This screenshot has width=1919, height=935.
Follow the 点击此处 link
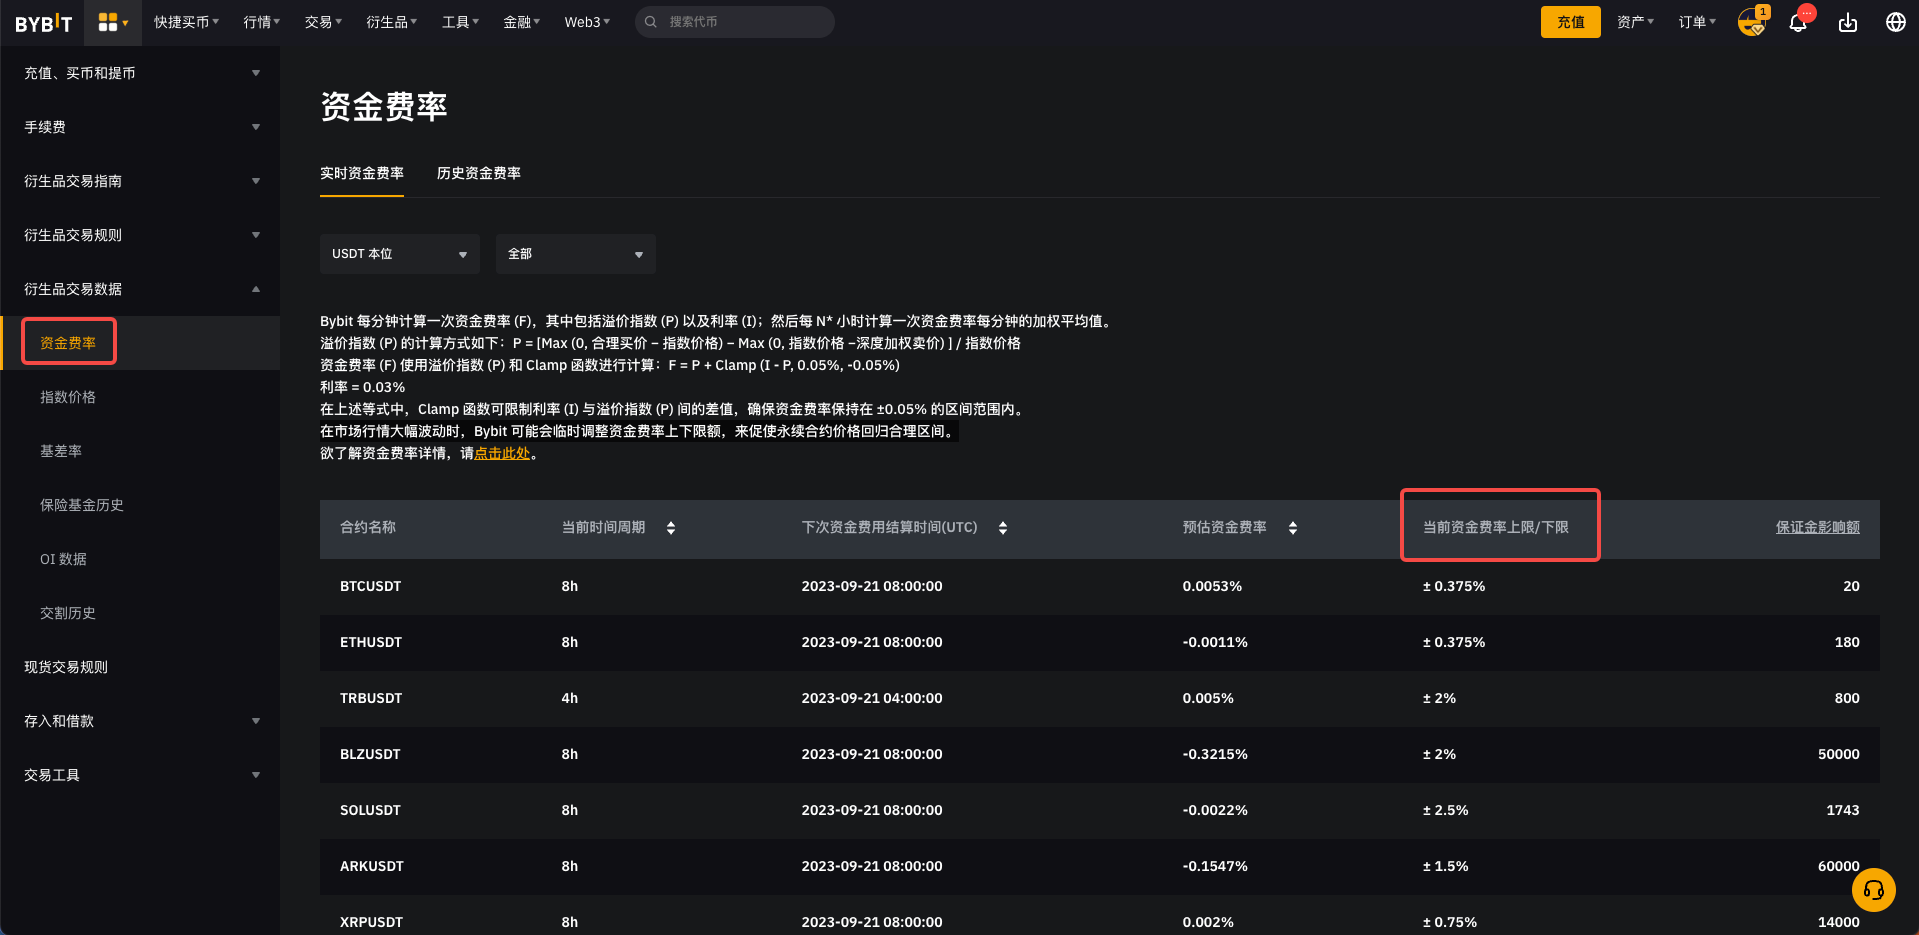click(x=502, y=453)
